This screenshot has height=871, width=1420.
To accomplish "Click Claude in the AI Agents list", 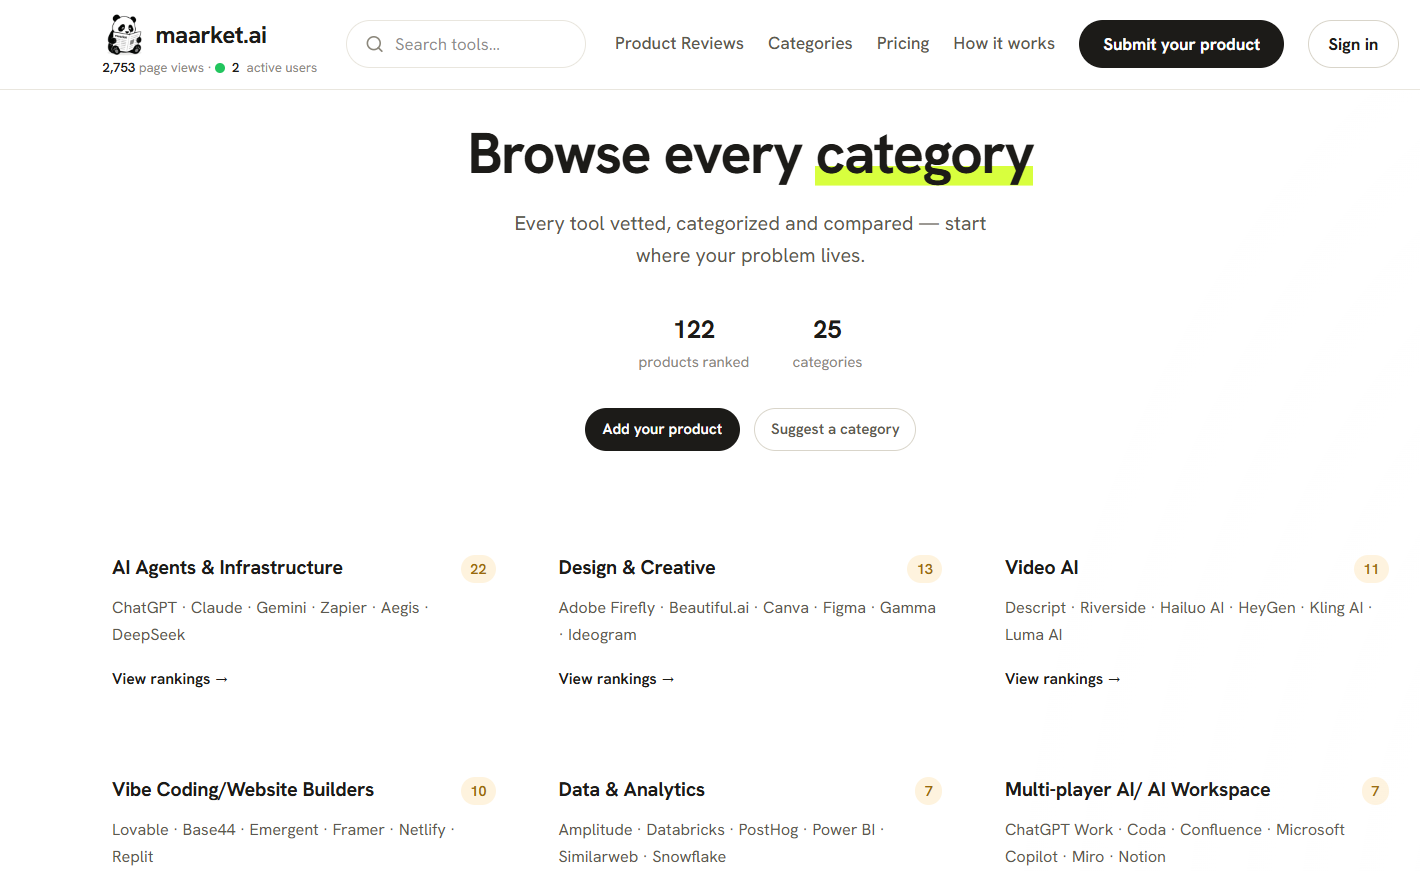I will pyautogui.click(x=217, y=608).
